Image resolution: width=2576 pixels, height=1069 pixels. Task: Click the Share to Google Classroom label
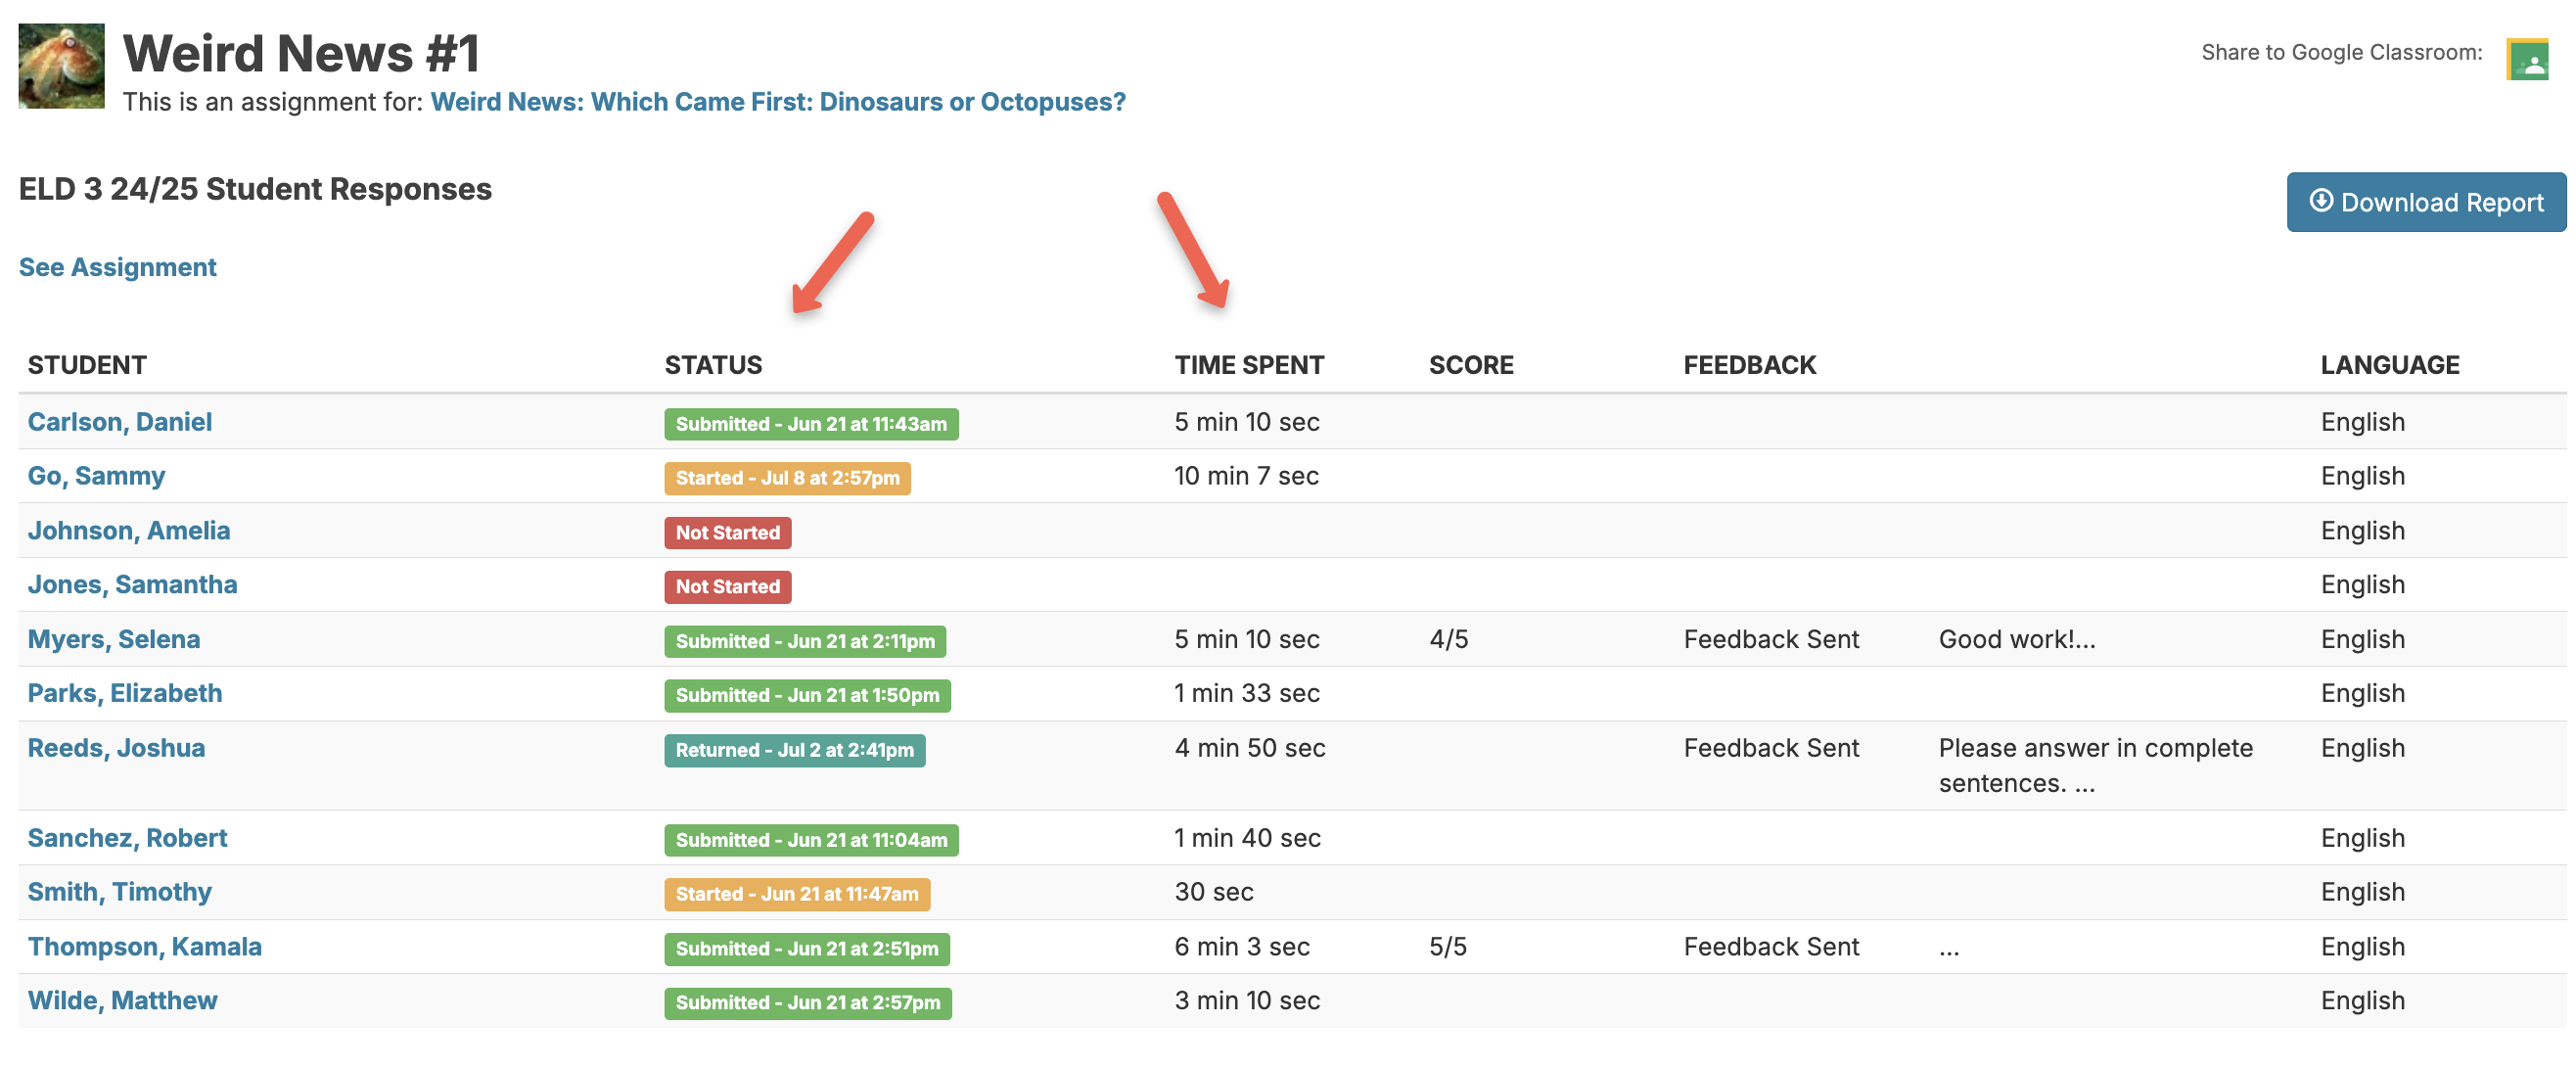[2341, 53]
